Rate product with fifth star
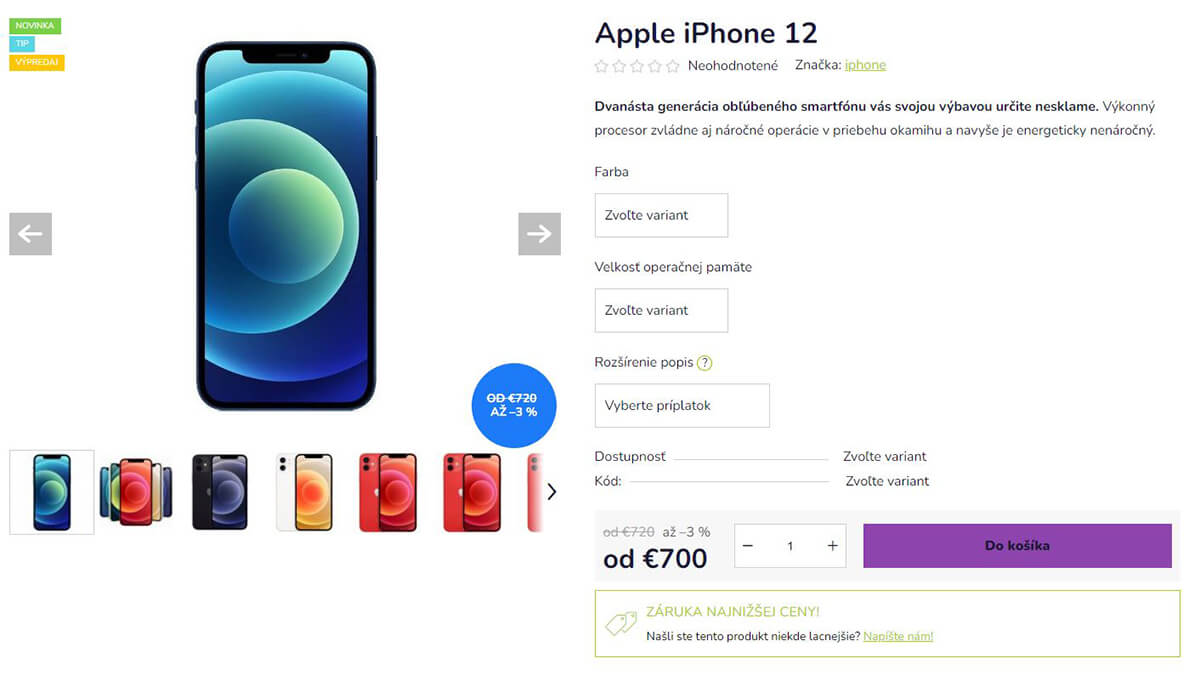 672,66
